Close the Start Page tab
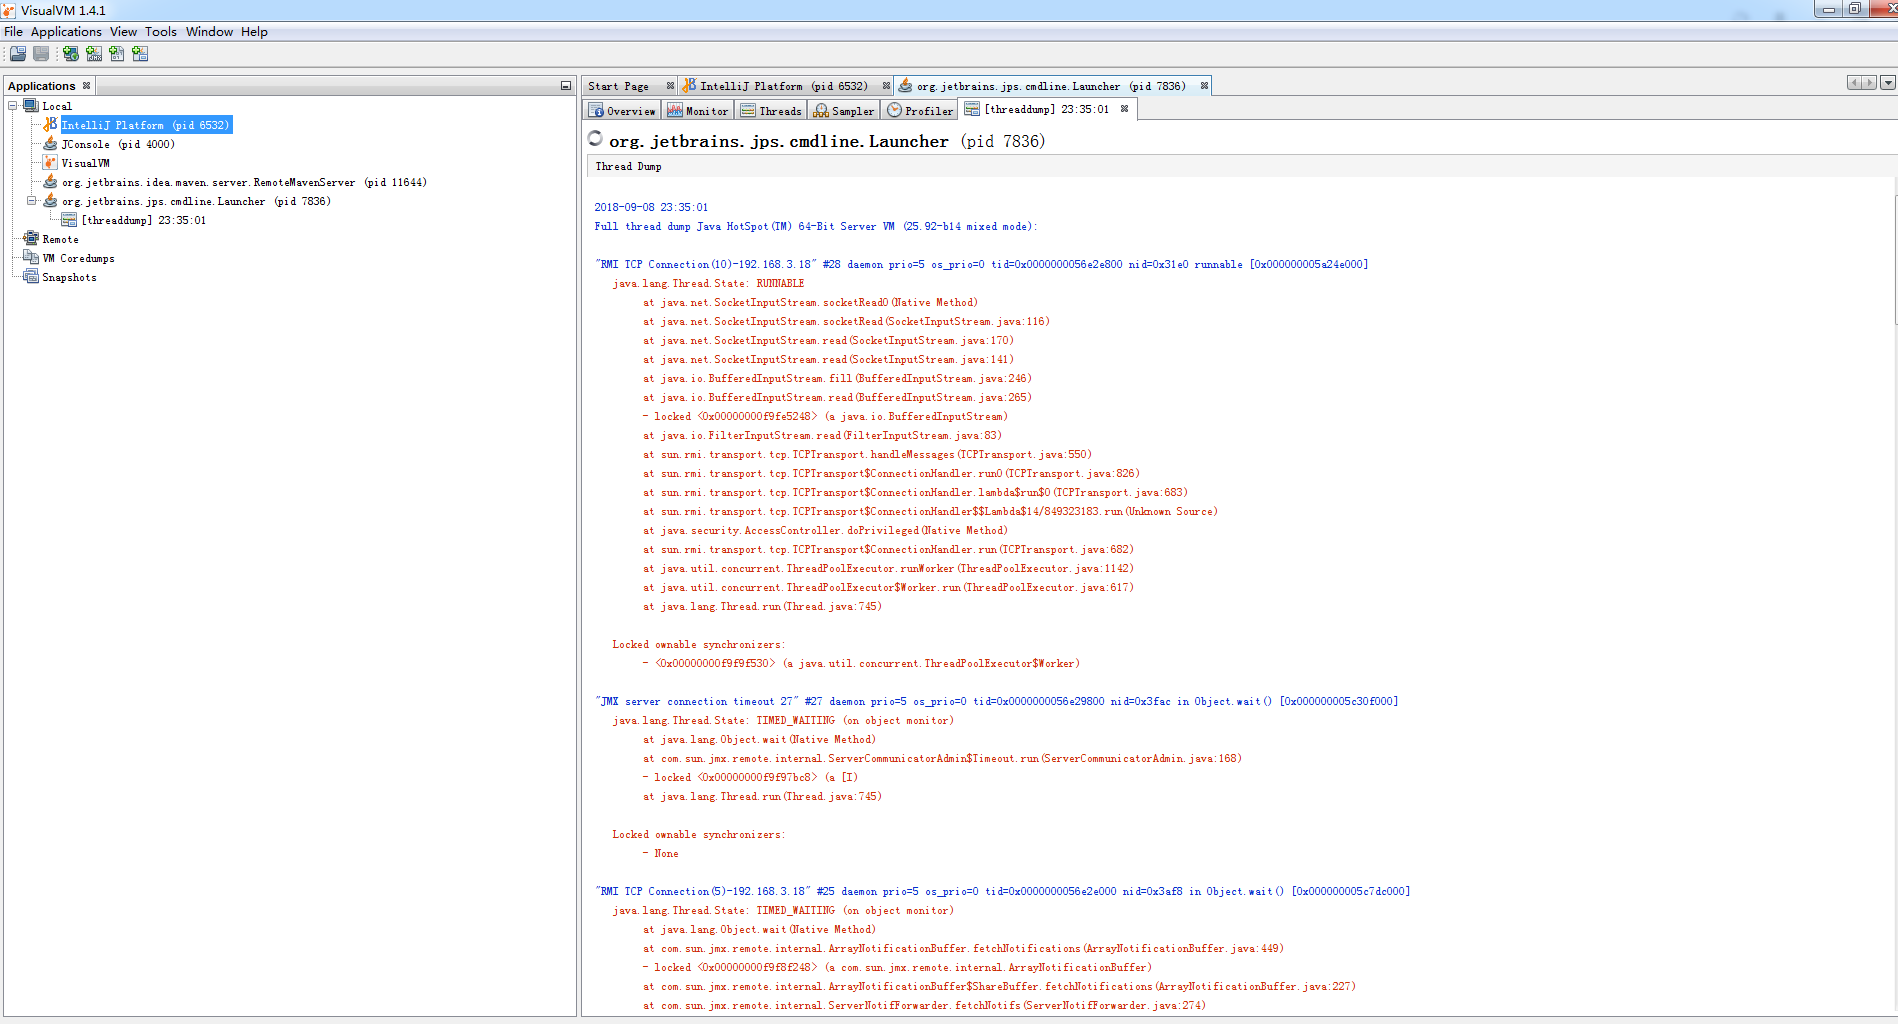Image resolution: width=1898 pixels, height=1024 pixels. [x=670, y=86]
